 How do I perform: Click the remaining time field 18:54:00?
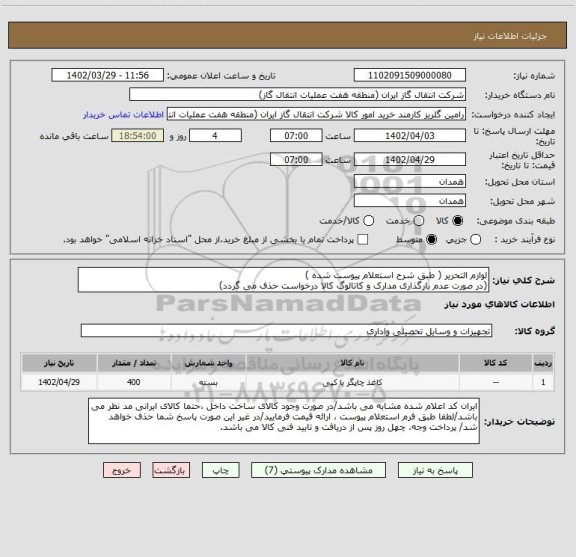pos(138,136)
